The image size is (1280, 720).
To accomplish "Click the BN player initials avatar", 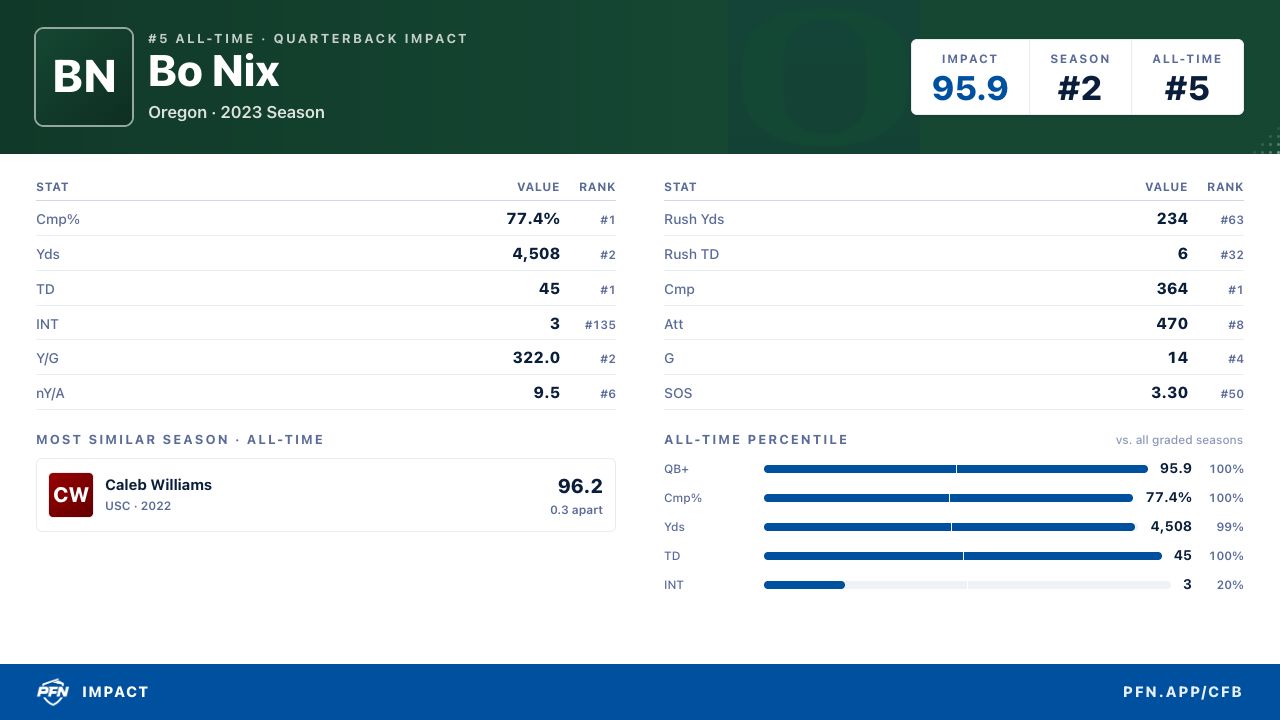I will 84,77.
